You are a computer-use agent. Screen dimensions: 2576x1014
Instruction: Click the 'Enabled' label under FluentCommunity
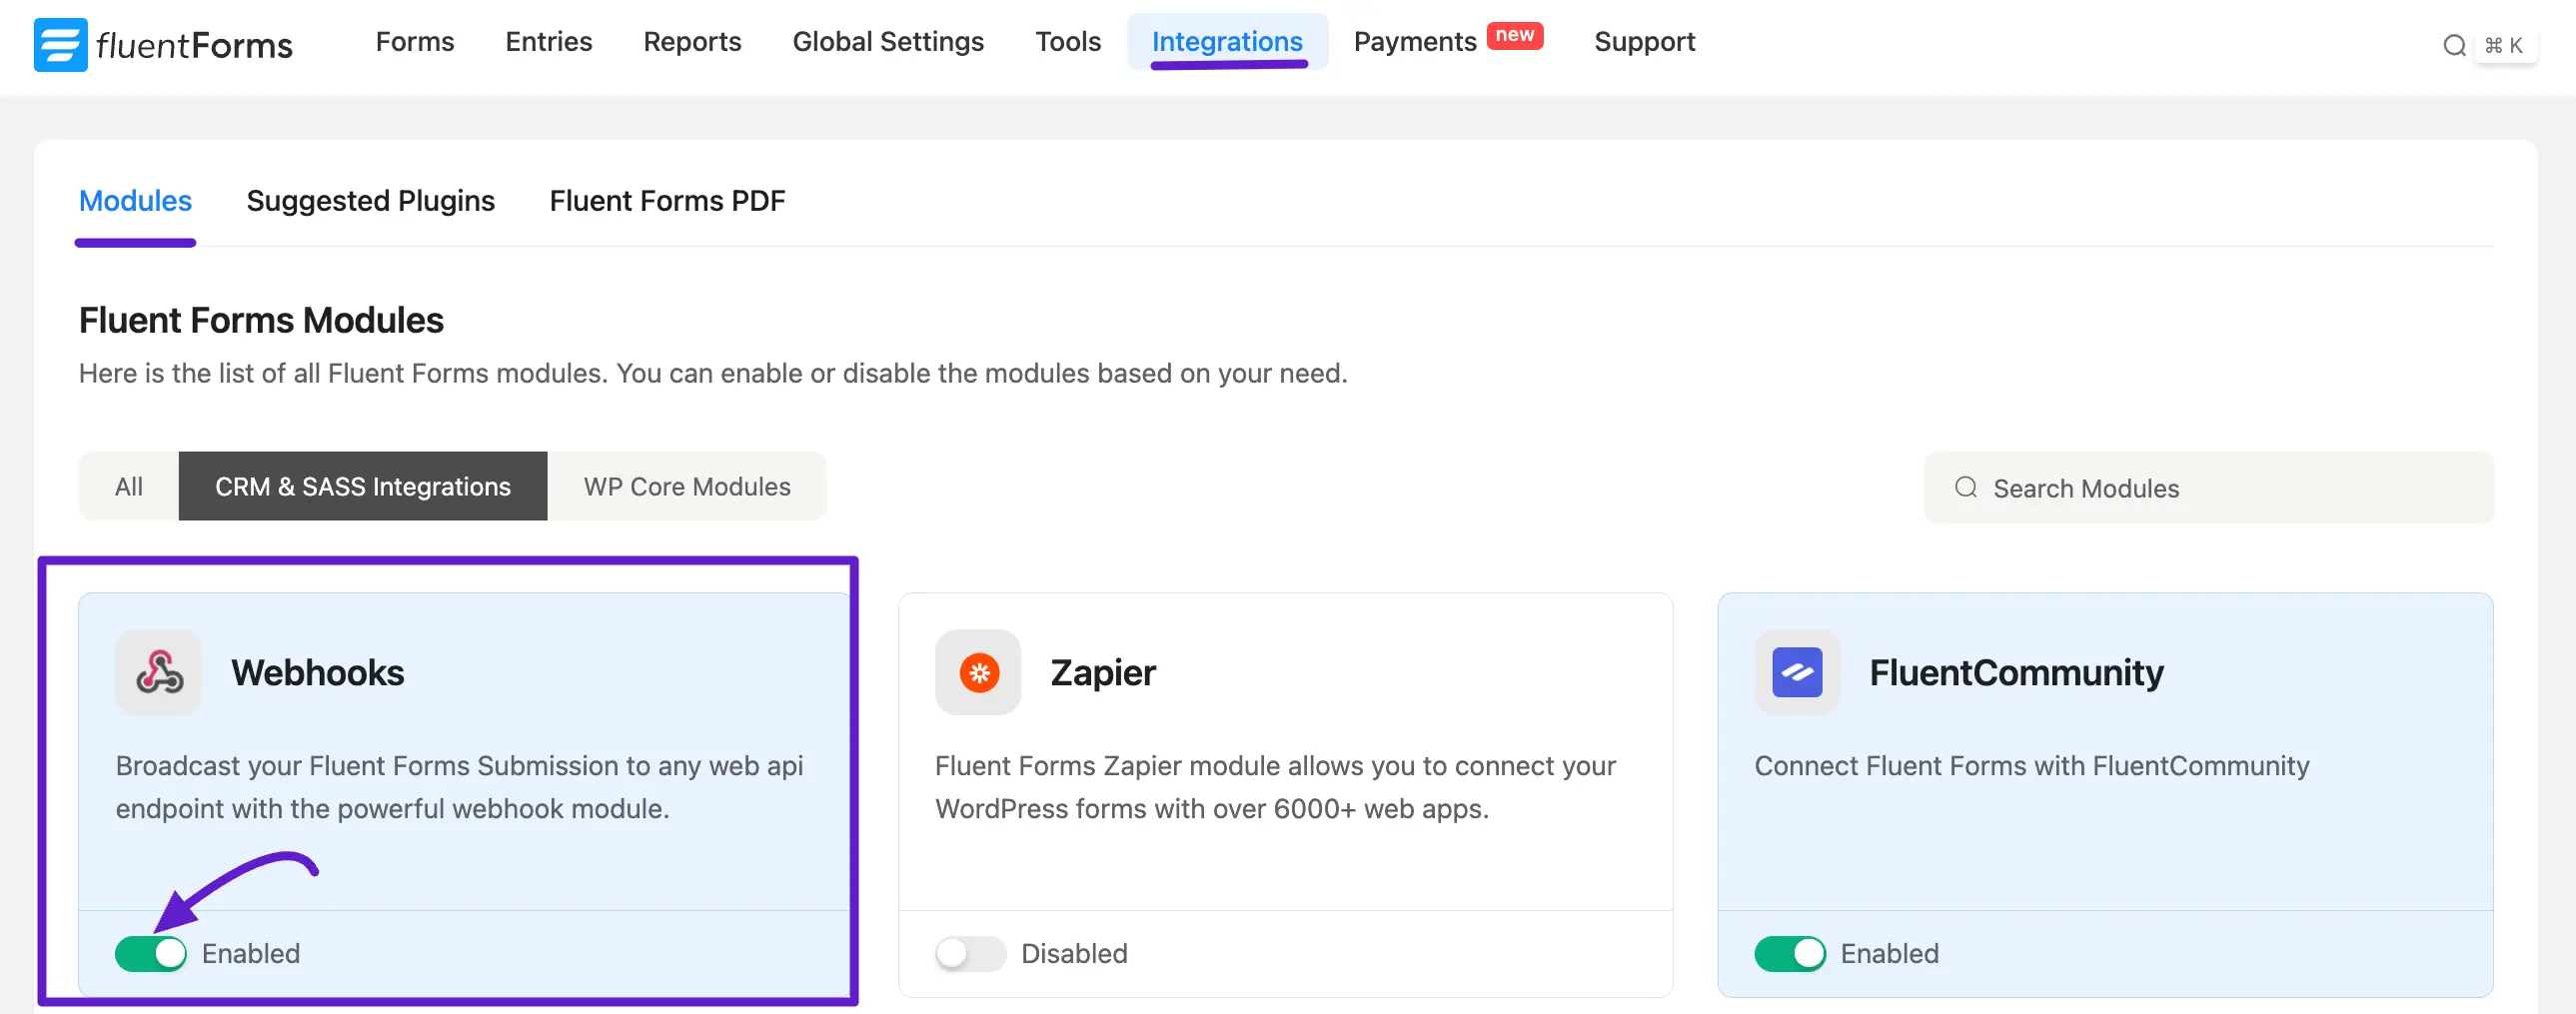pyautogui.click(x=1889, y=953)
